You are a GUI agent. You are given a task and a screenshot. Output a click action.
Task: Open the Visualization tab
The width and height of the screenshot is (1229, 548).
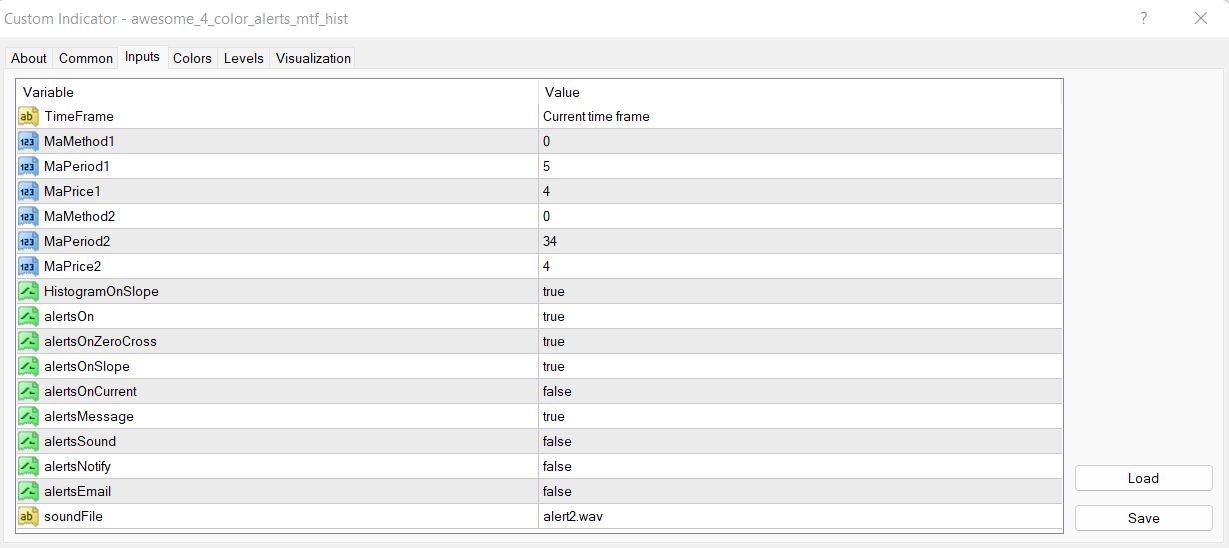[x=313, y=58]
